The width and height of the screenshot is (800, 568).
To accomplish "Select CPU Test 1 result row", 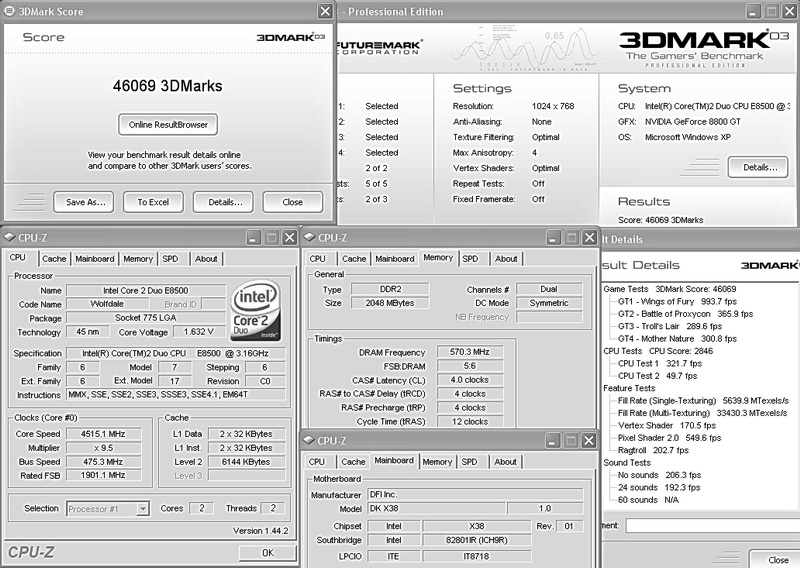I will point(660,363).
